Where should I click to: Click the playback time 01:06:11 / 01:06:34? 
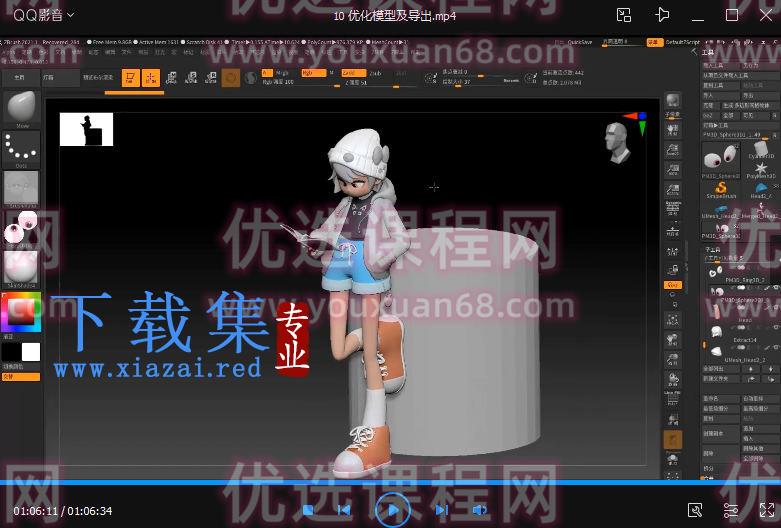coord(63,511)
